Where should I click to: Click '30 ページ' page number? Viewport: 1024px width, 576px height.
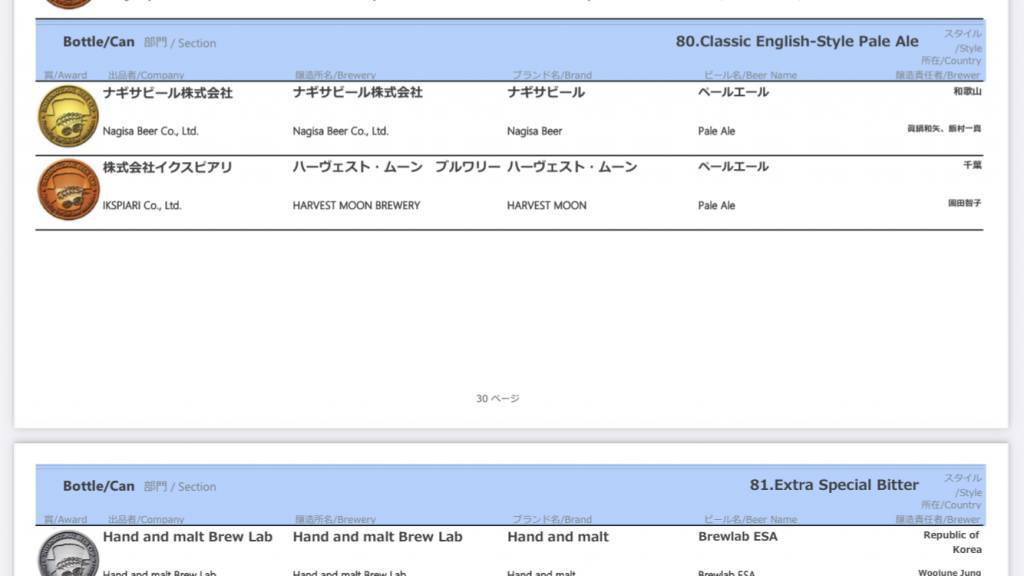(498, 398)
